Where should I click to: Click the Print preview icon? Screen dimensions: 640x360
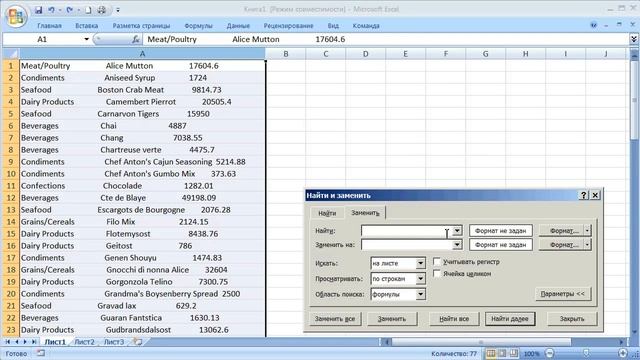[x=102, y=10]
